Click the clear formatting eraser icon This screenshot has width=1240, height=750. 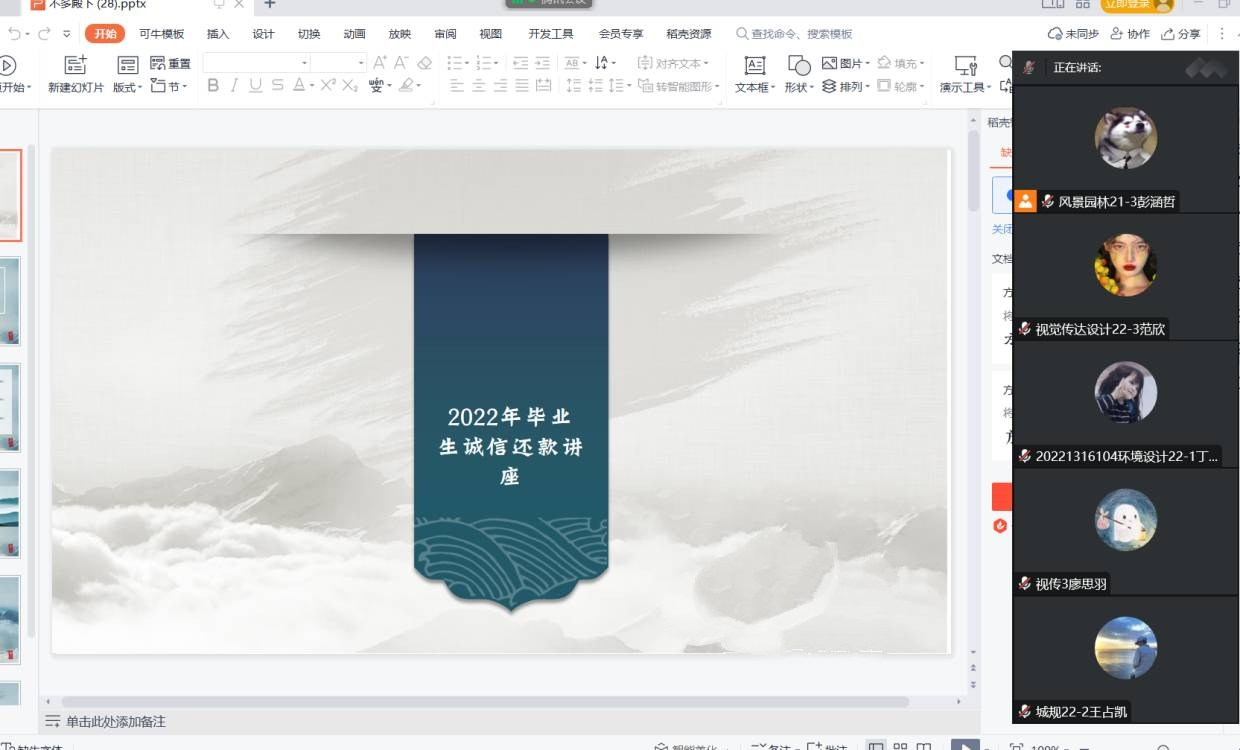tap(425, 63)
